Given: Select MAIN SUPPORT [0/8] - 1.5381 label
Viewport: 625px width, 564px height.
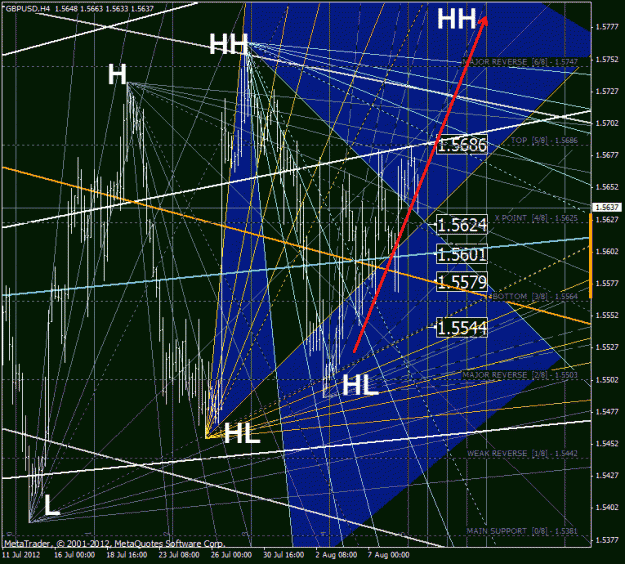Looking at the screenshot, I should pos(522,531).
